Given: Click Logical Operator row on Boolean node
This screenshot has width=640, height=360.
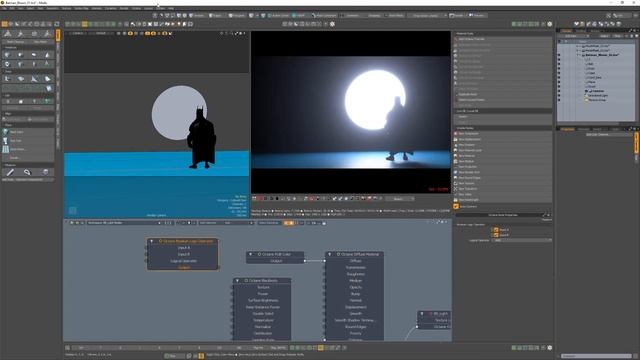Looking at the screenshot, I should point(183,261).
